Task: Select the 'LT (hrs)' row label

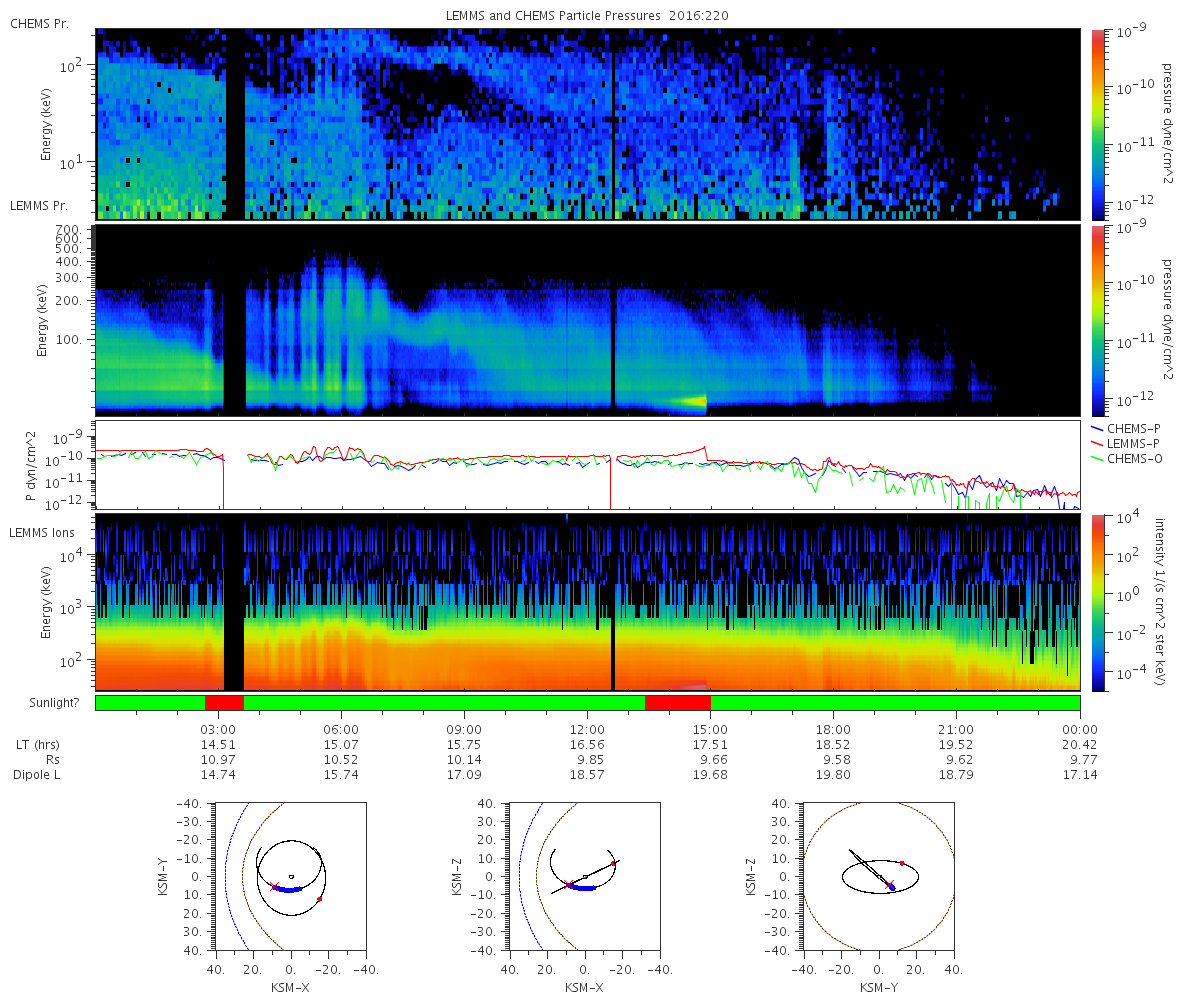Action: click(x=39, y=745)
